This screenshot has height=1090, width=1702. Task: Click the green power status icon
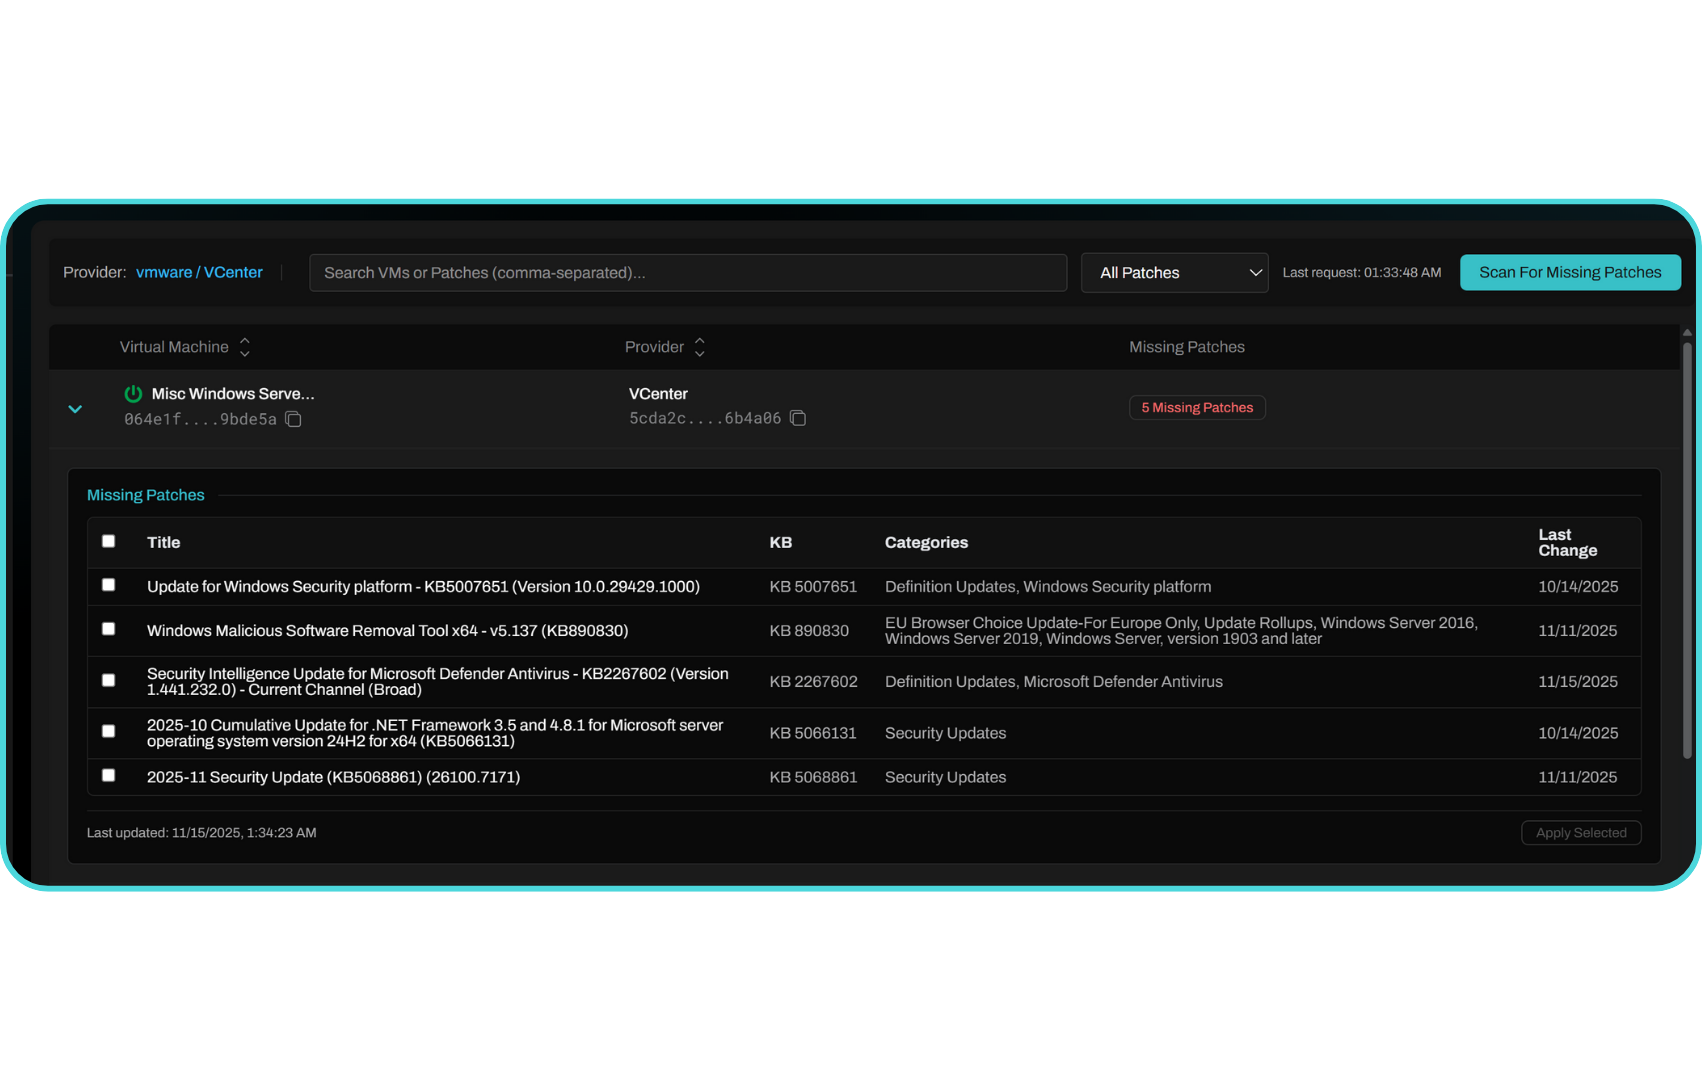[133, 394]
